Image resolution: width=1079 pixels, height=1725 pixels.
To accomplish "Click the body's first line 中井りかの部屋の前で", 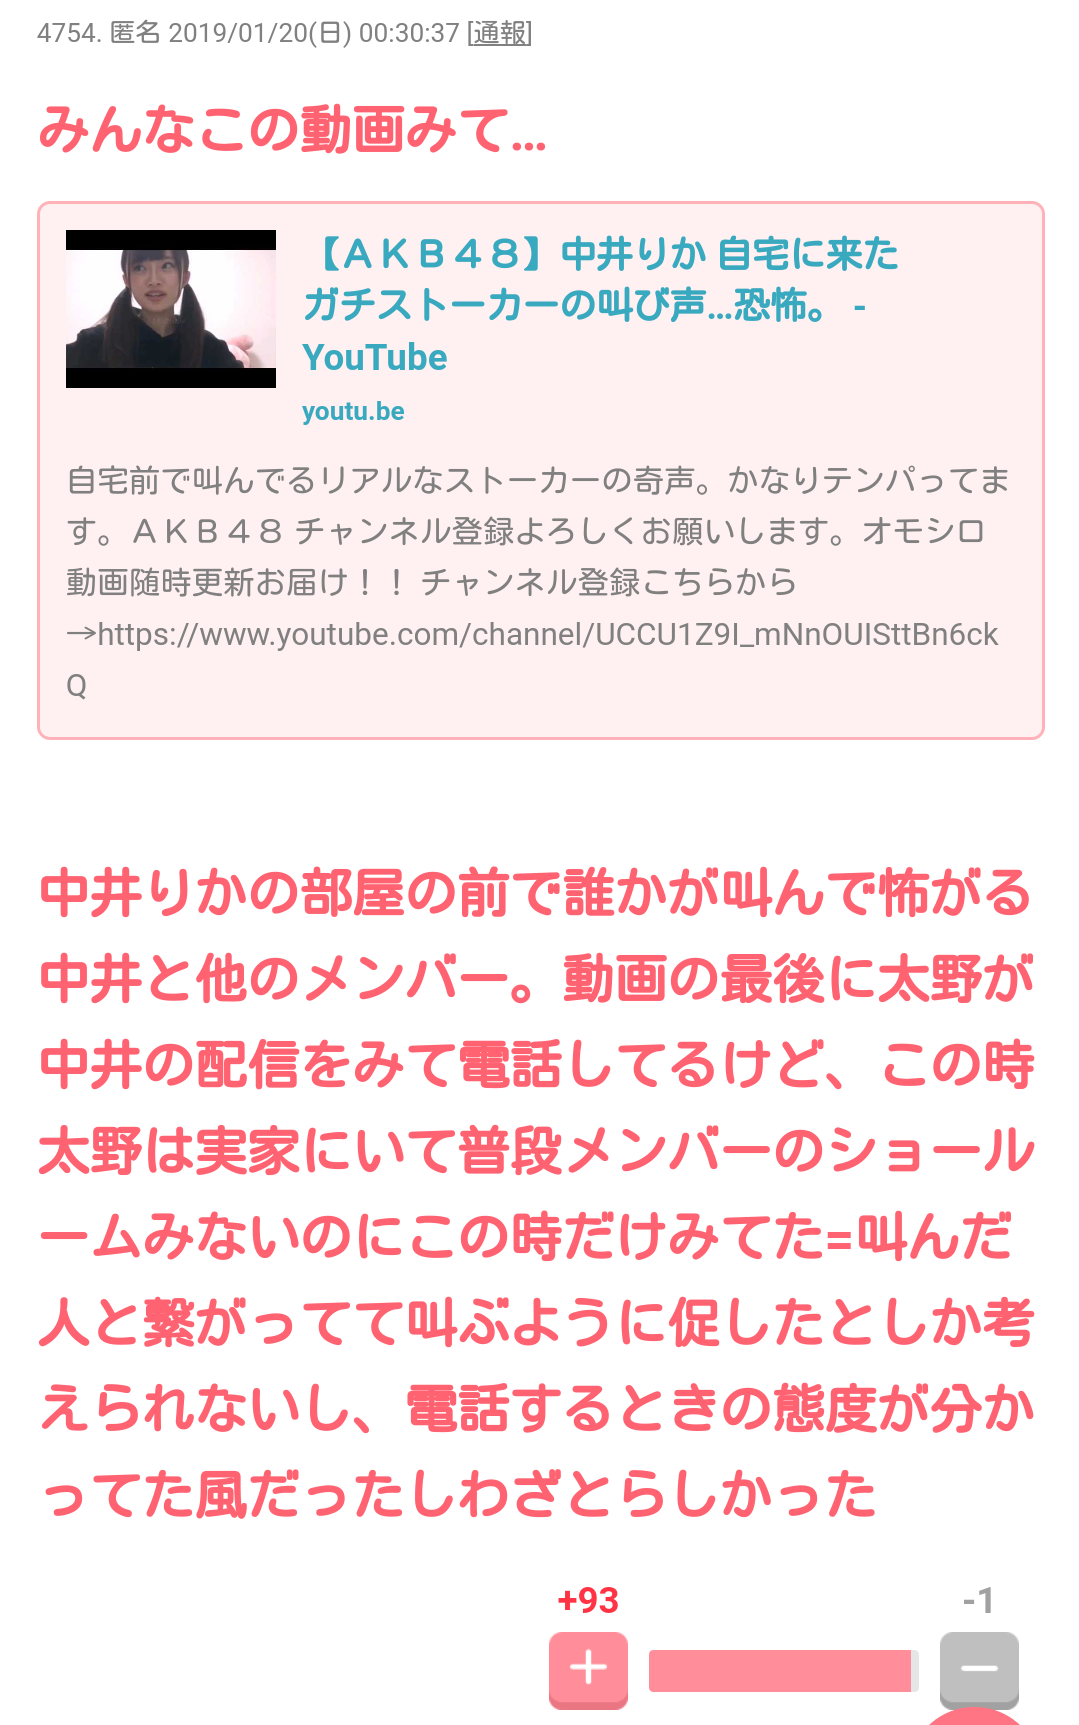I will click(x=536, y=893).
